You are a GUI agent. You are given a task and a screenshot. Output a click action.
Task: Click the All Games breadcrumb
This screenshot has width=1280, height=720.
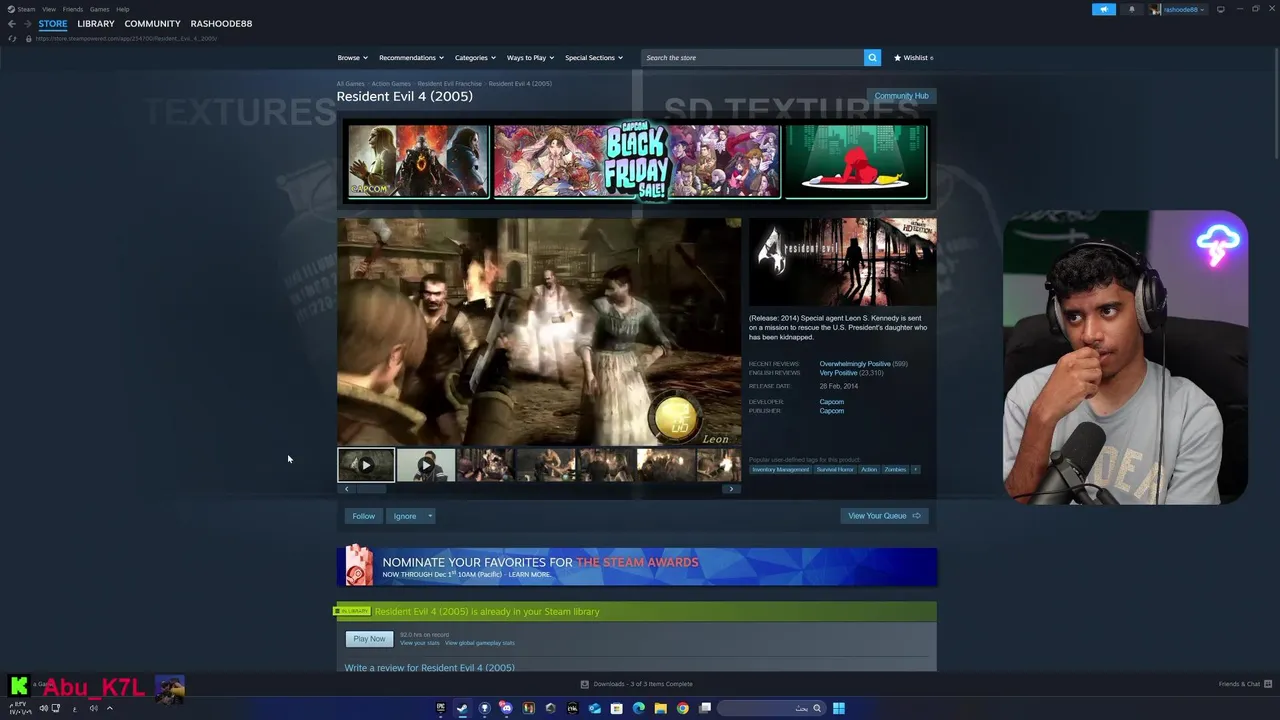[x=350, y=84]
